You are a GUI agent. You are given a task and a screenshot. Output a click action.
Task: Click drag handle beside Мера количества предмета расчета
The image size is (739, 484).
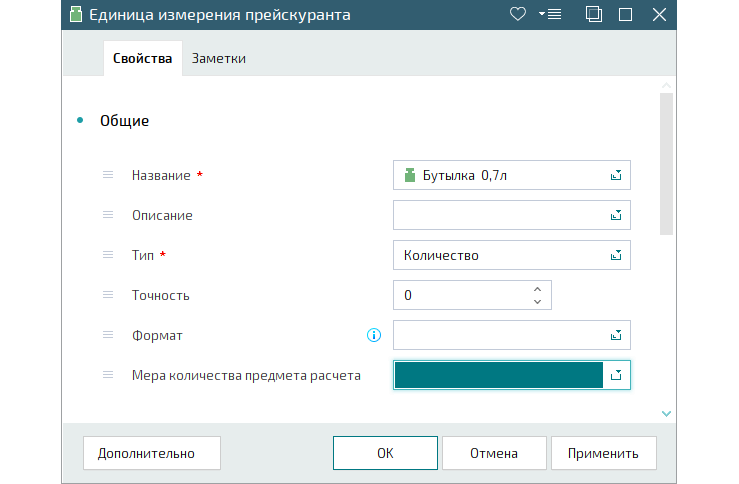coord(108,375)
